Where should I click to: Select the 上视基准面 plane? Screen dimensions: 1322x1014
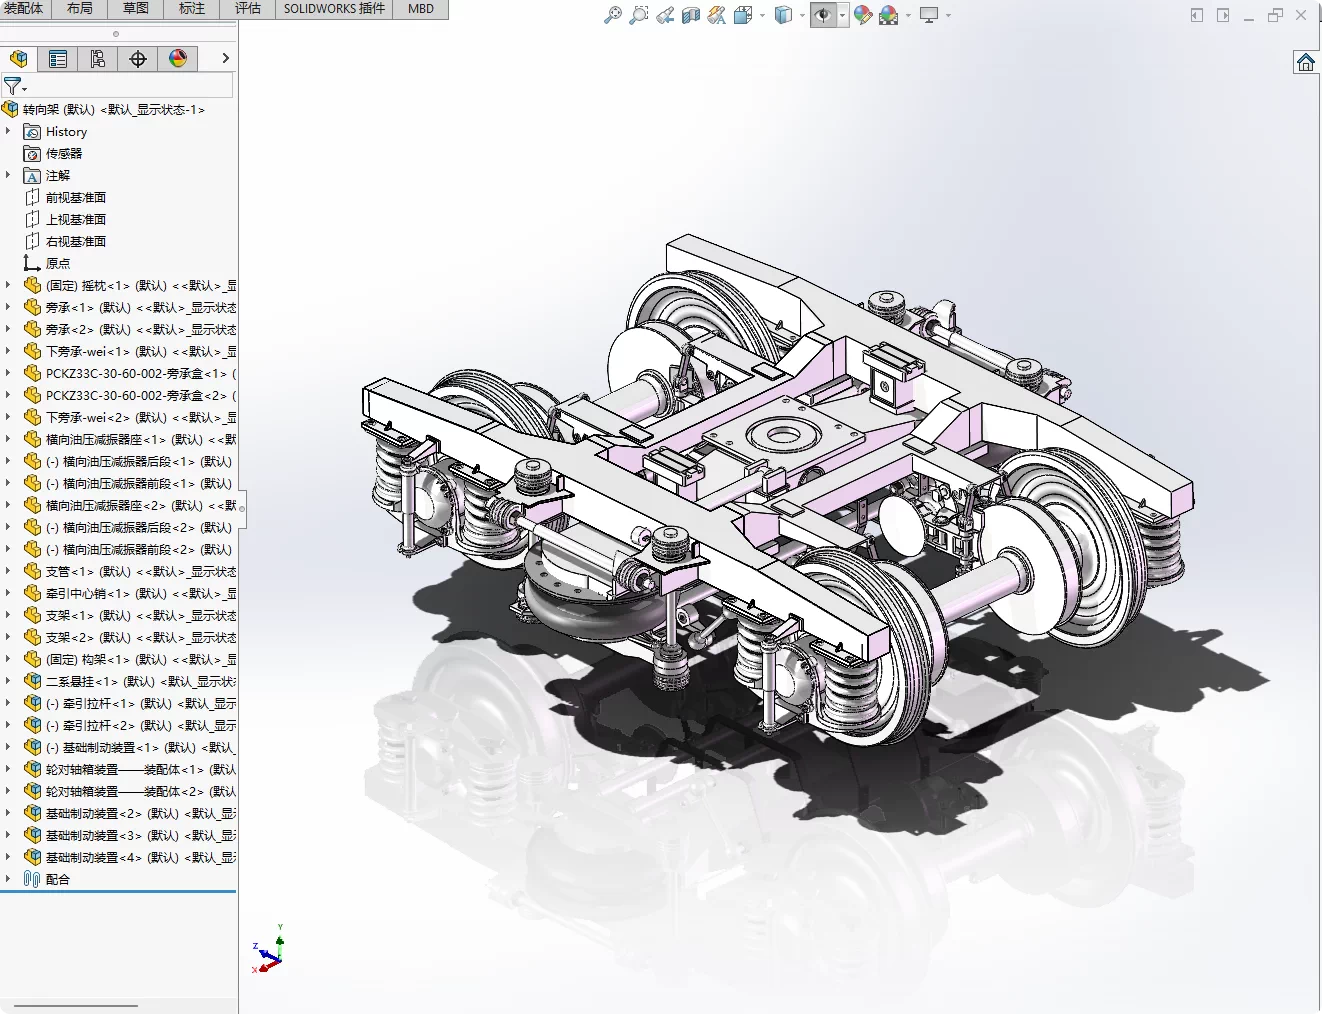click(65, 219)
